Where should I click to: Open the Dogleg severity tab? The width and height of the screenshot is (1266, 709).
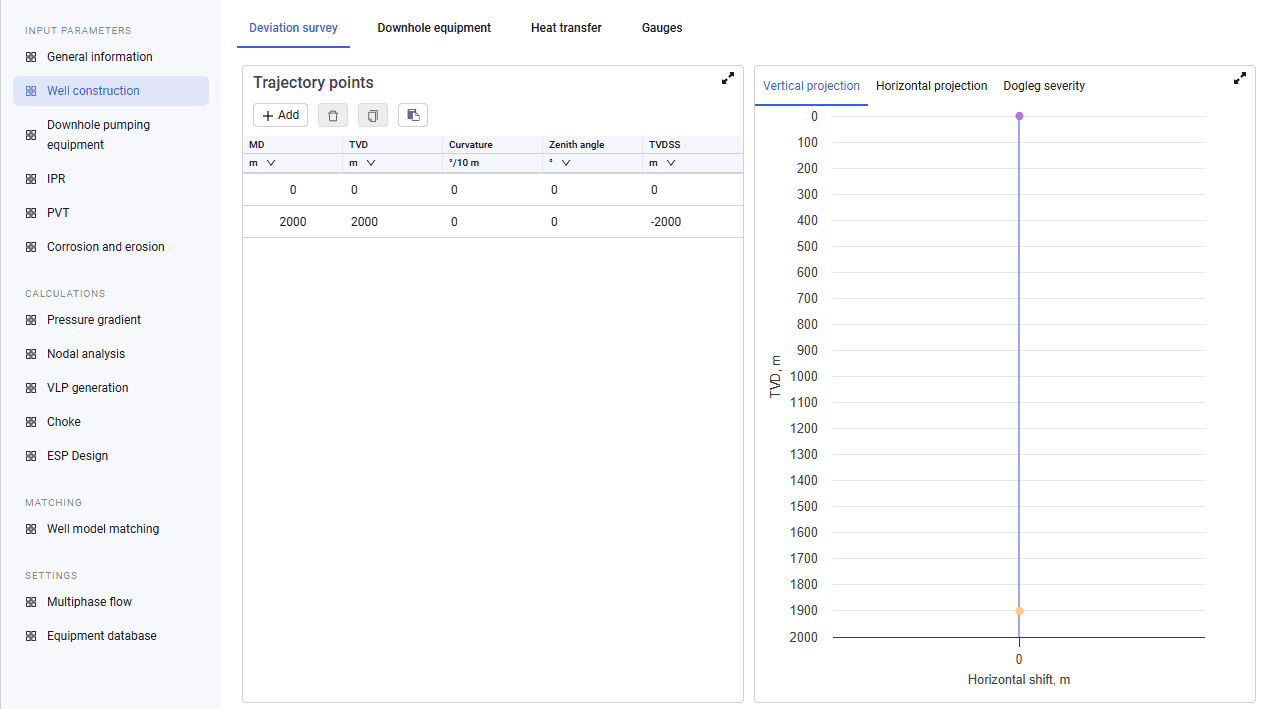(x=1044, y=86)
